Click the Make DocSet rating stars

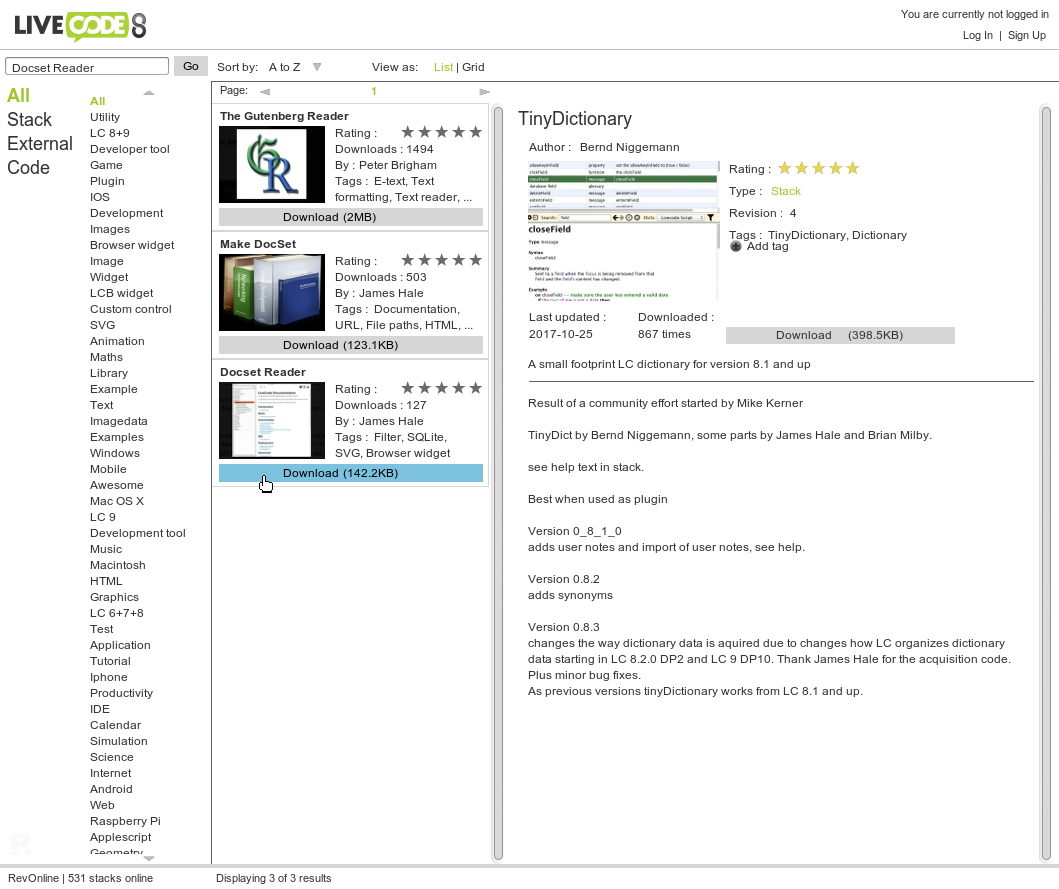click(442, 260)
